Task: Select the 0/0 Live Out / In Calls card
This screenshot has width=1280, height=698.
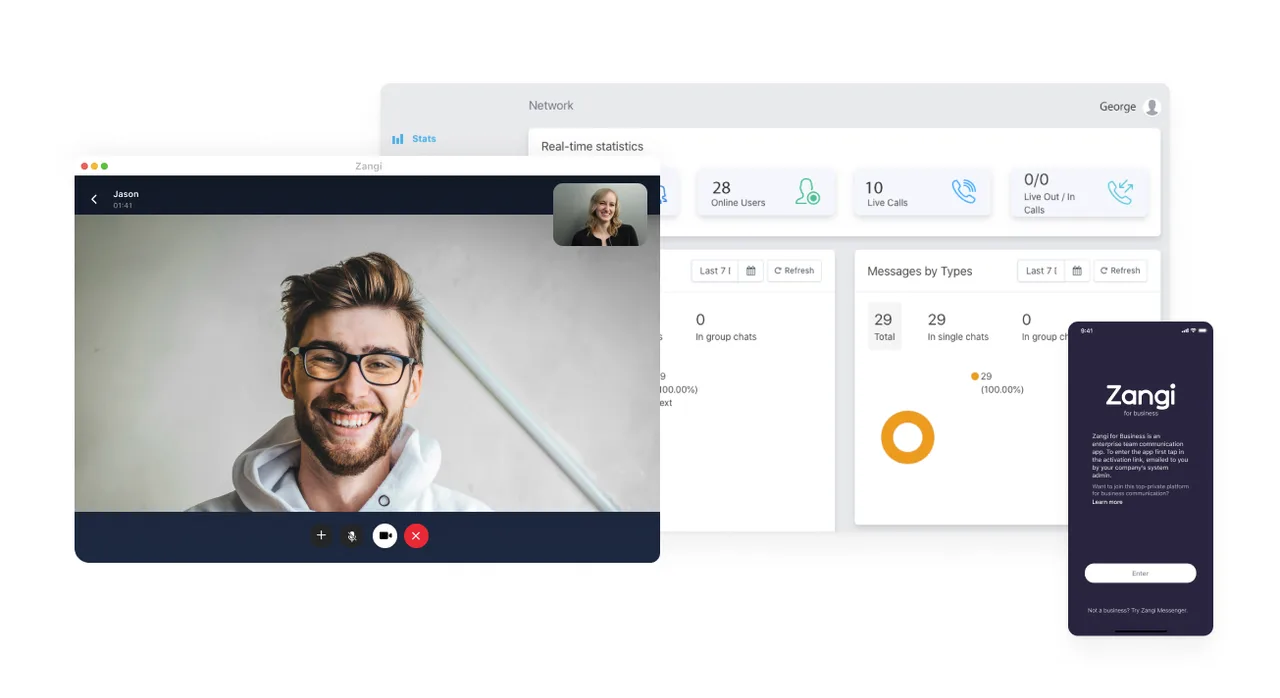Action: 1078,192
